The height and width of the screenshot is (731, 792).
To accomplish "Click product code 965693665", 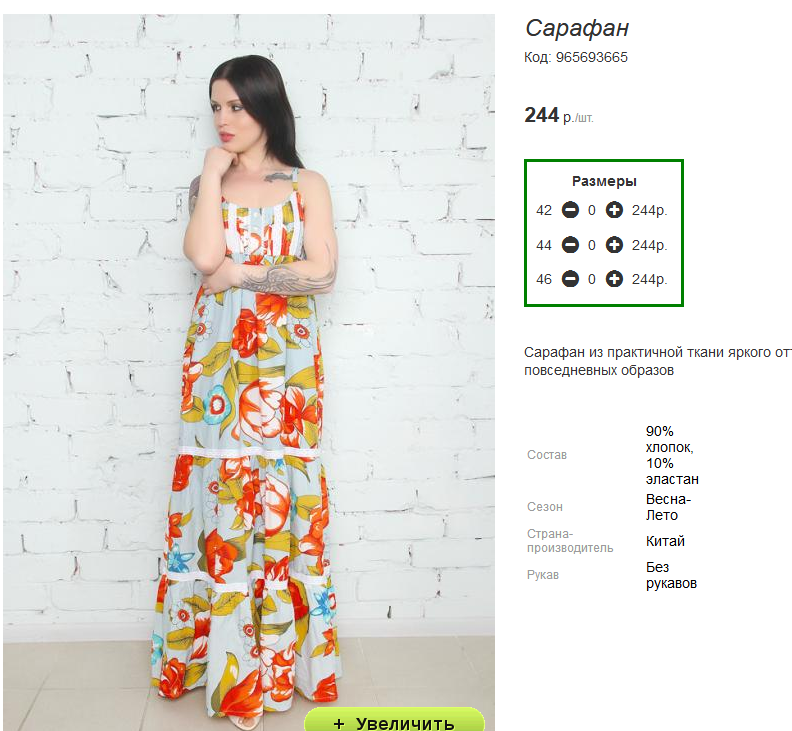I will [x=576, y=57].
